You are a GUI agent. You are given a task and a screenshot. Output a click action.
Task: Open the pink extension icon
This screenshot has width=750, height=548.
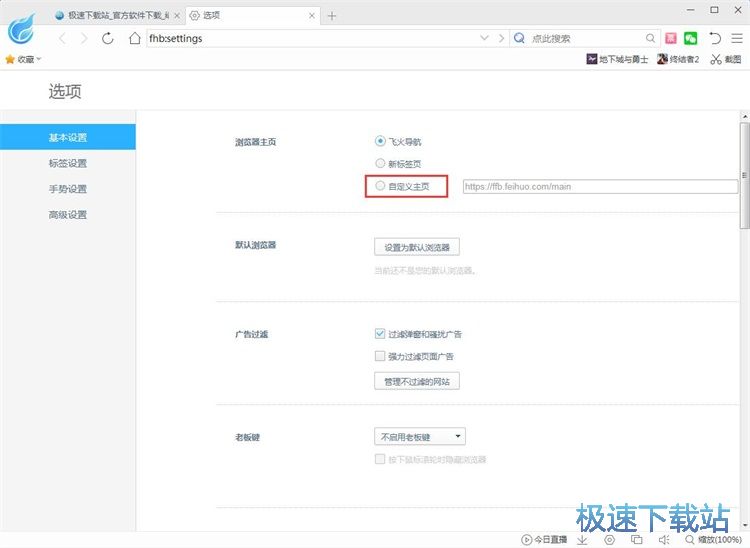tap(671, 38)
